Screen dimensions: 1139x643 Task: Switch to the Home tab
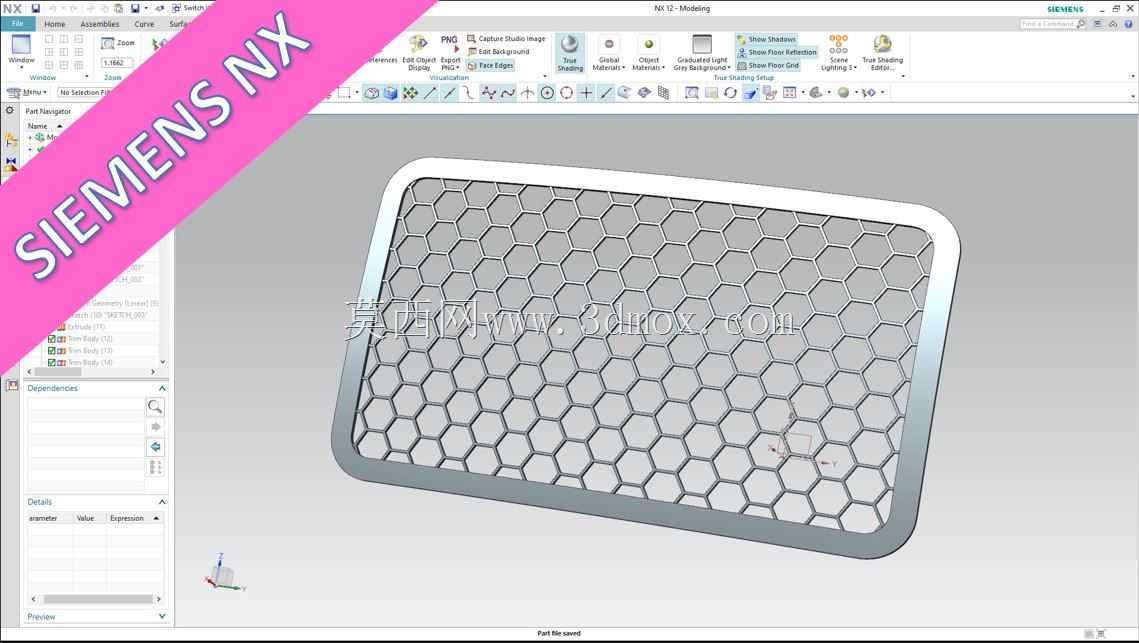[54, 24]
